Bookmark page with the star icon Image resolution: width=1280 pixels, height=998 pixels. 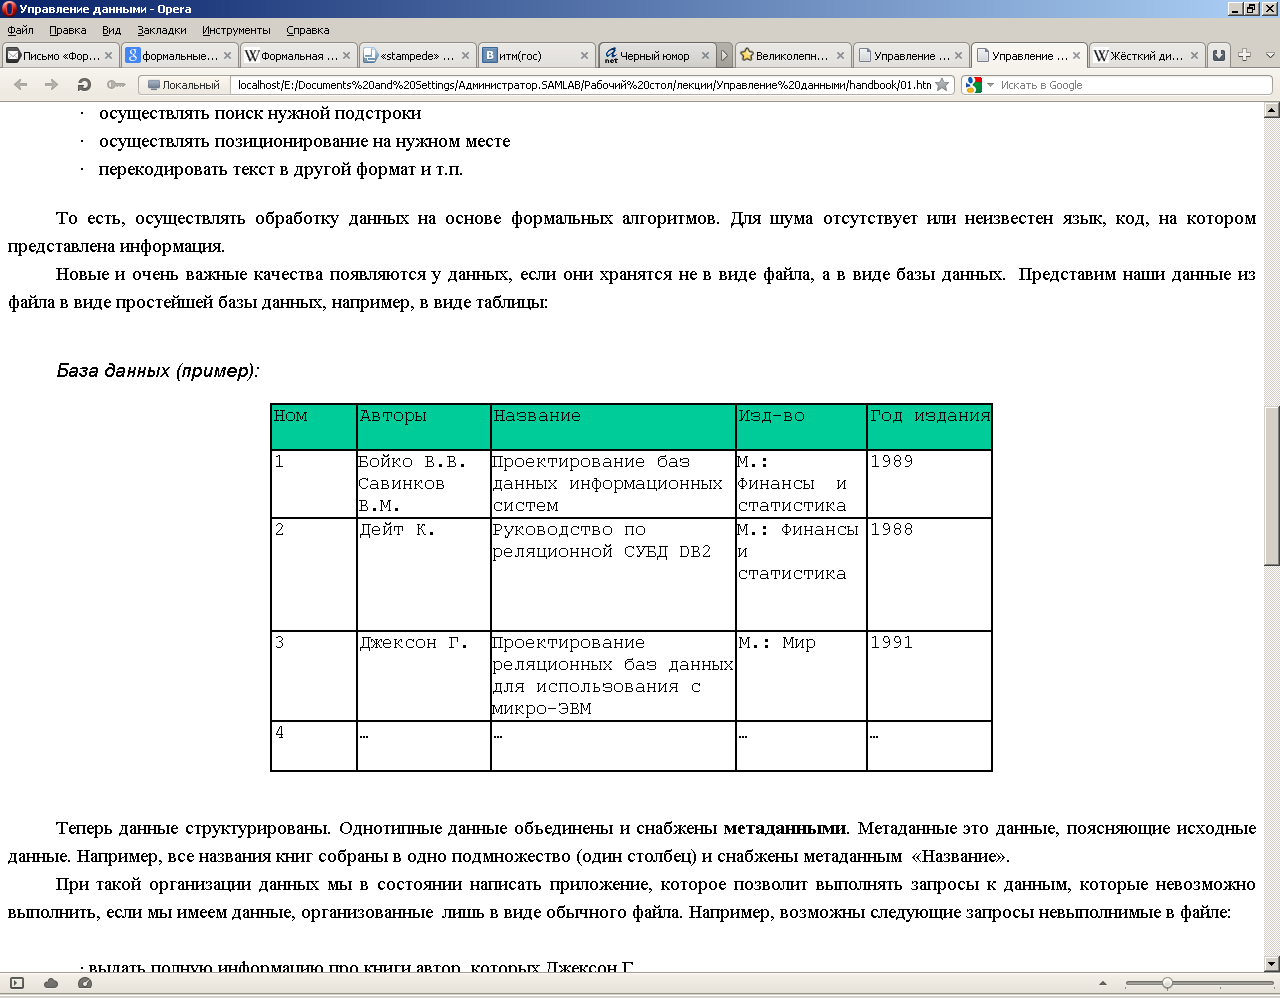(x=942, y=85)
